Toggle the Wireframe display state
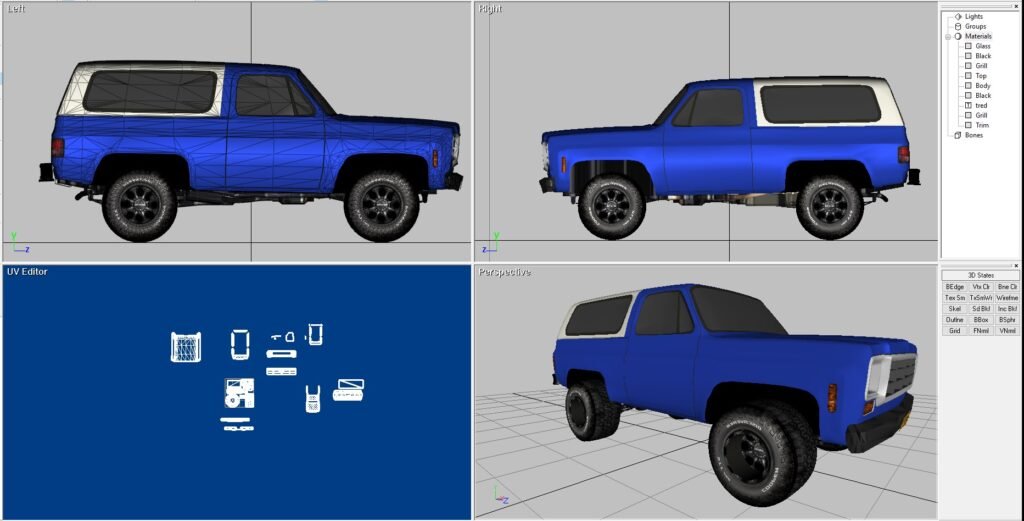The image size is (1024, 521). [x=1007, y=297]
